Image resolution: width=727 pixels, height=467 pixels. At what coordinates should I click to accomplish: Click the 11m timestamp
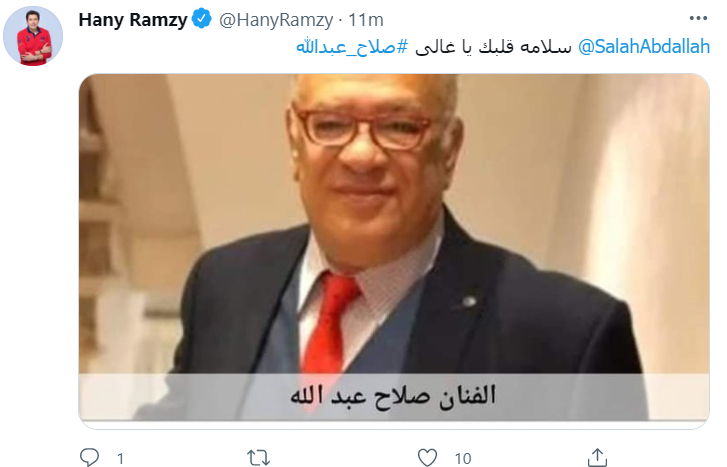(366, 20)
